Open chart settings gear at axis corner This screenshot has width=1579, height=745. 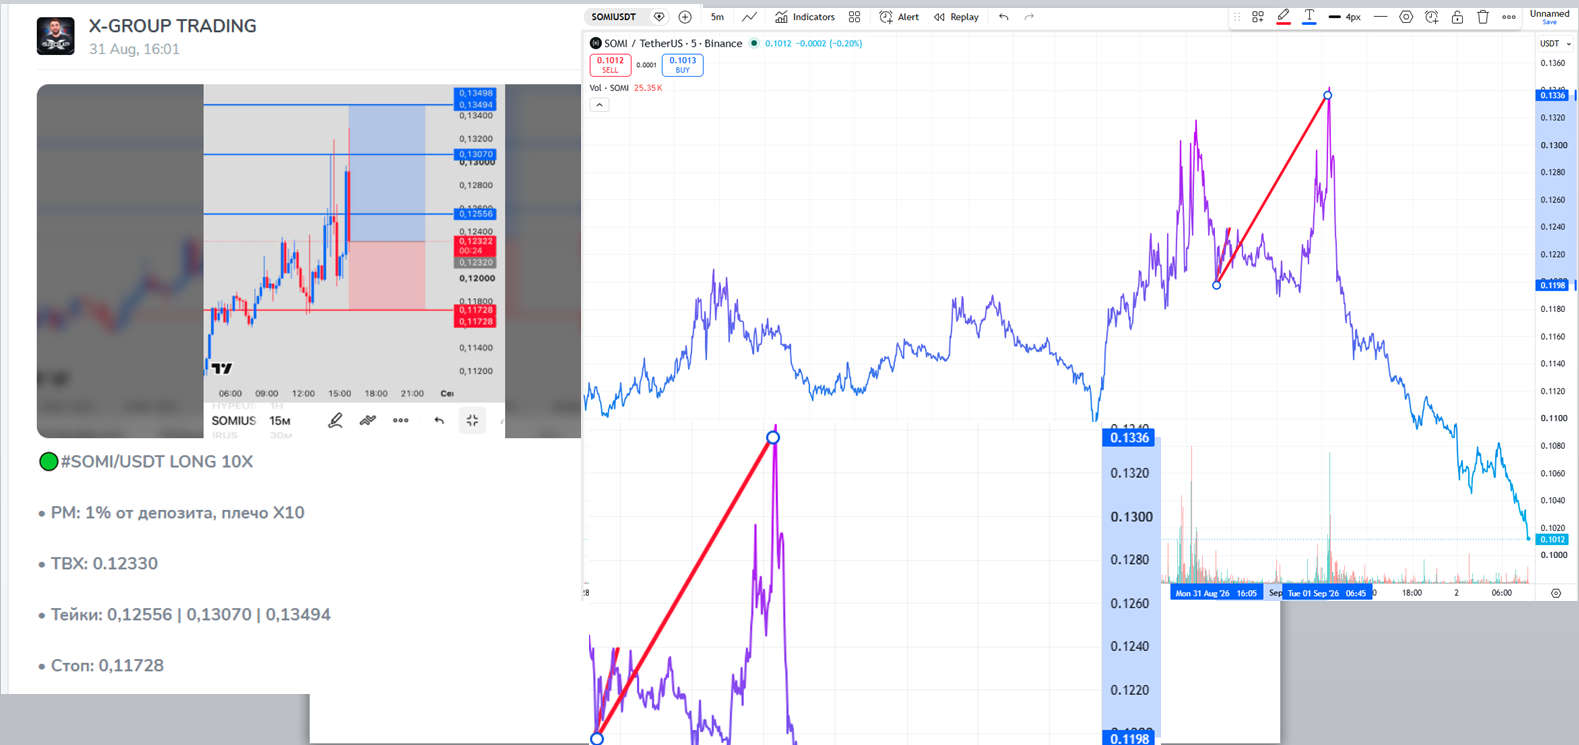[1556, 593]
